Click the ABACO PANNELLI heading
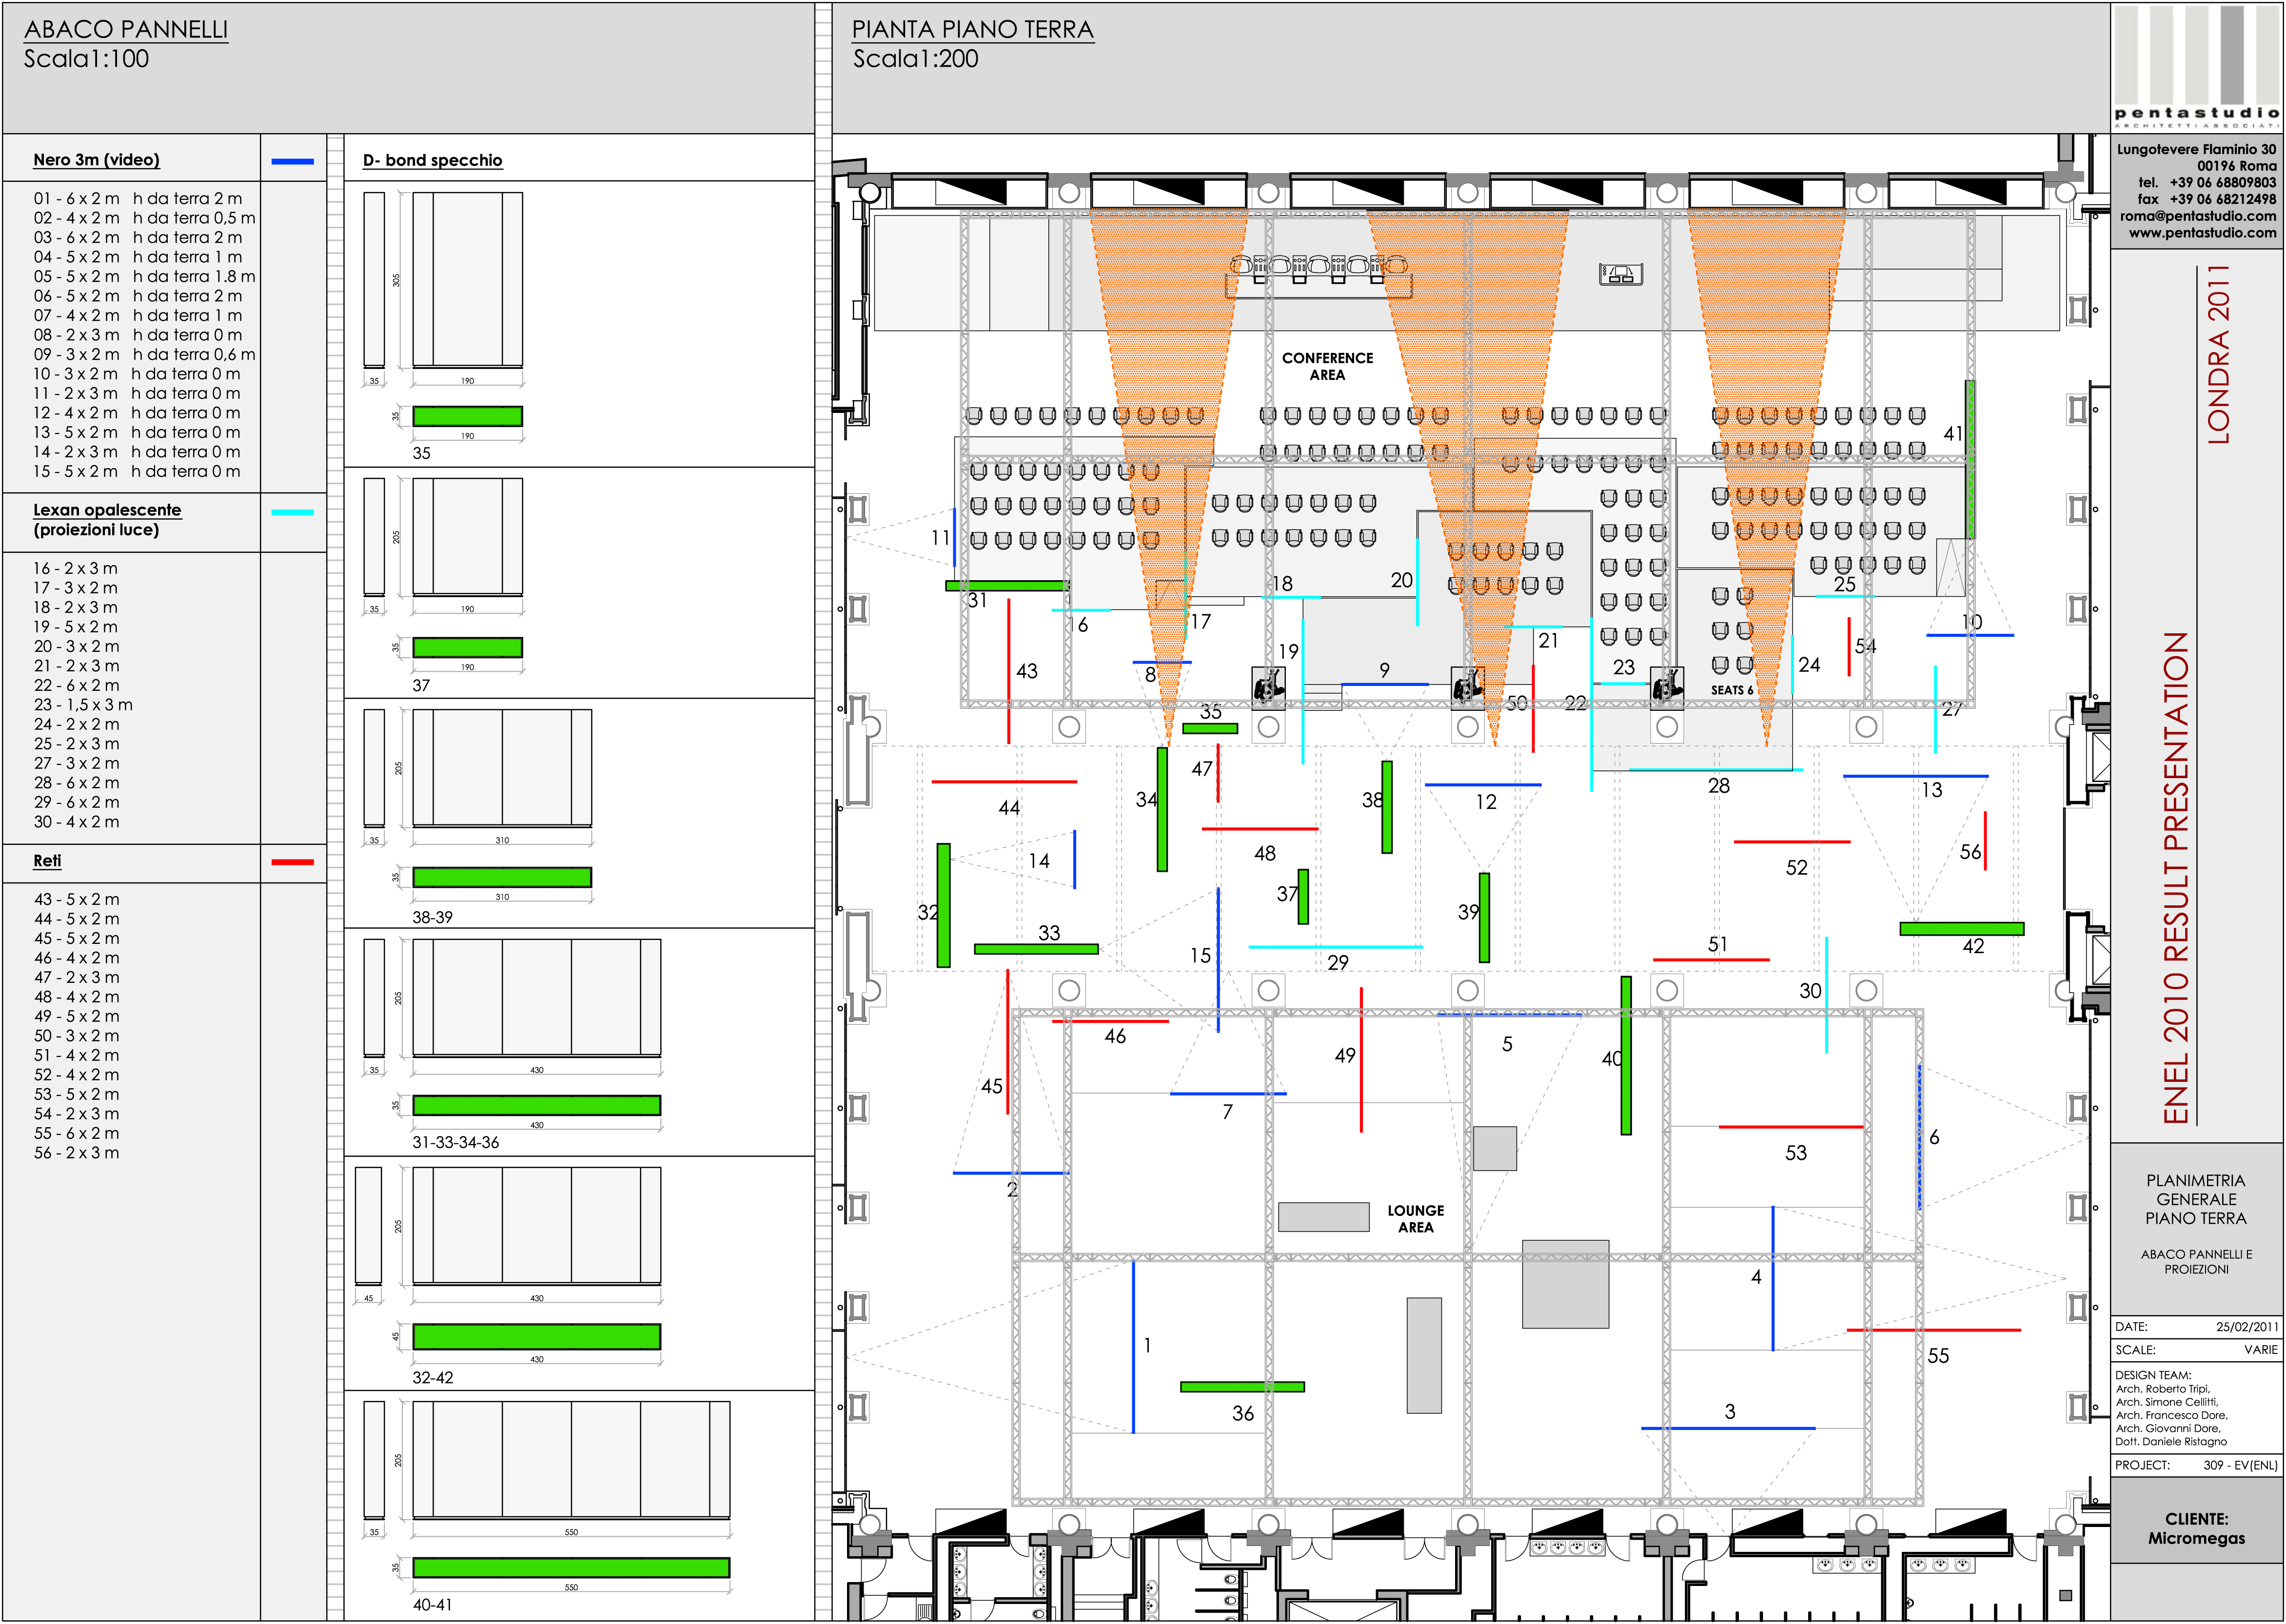The width and height of the screenshot is (2286, 1624). (x=126, y=30)
